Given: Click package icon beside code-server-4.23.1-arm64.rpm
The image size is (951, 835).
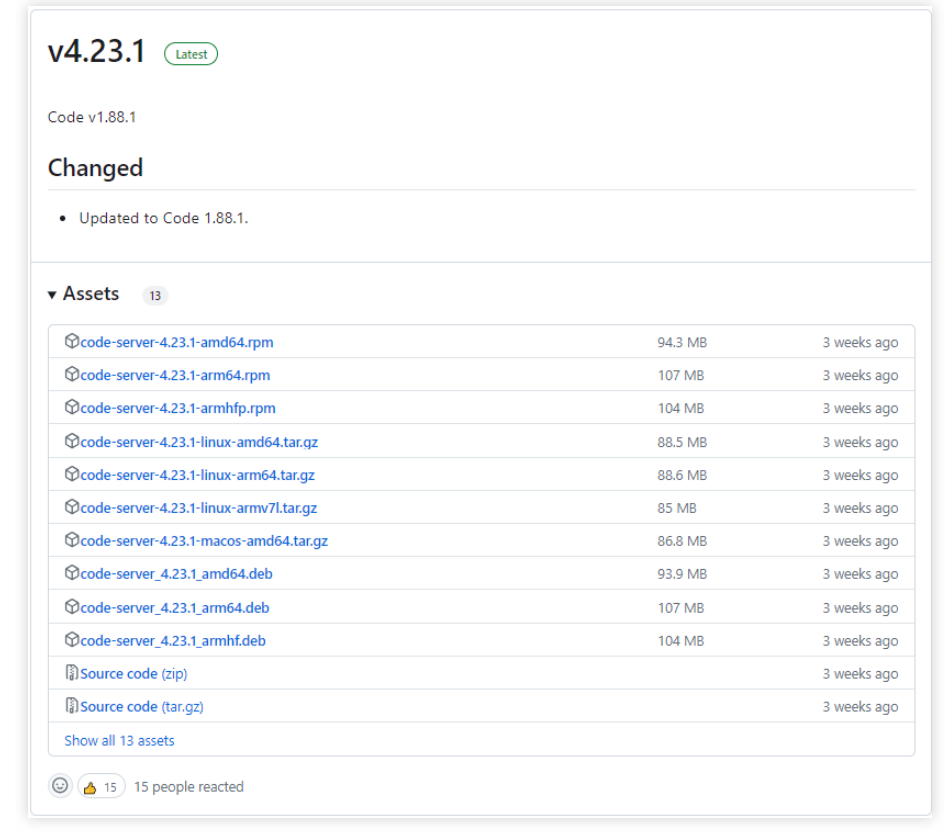Looking at the screenshot, I should pyautogui.click(x=72, y=375).
